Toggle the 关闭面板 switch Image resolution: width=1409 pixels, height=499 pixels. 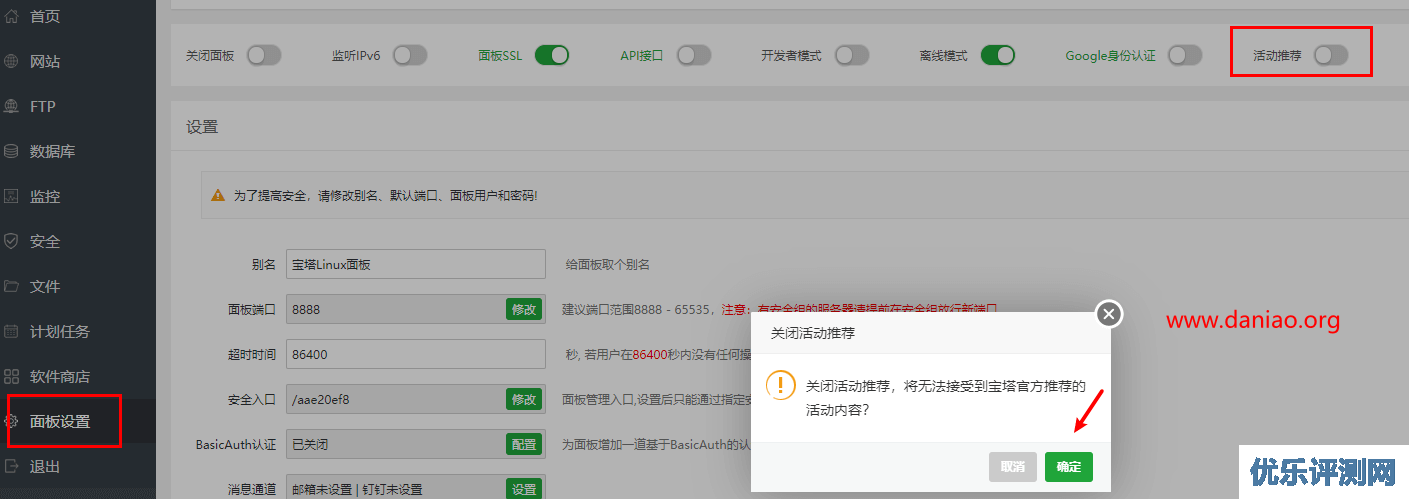click(x=264, y=55)
